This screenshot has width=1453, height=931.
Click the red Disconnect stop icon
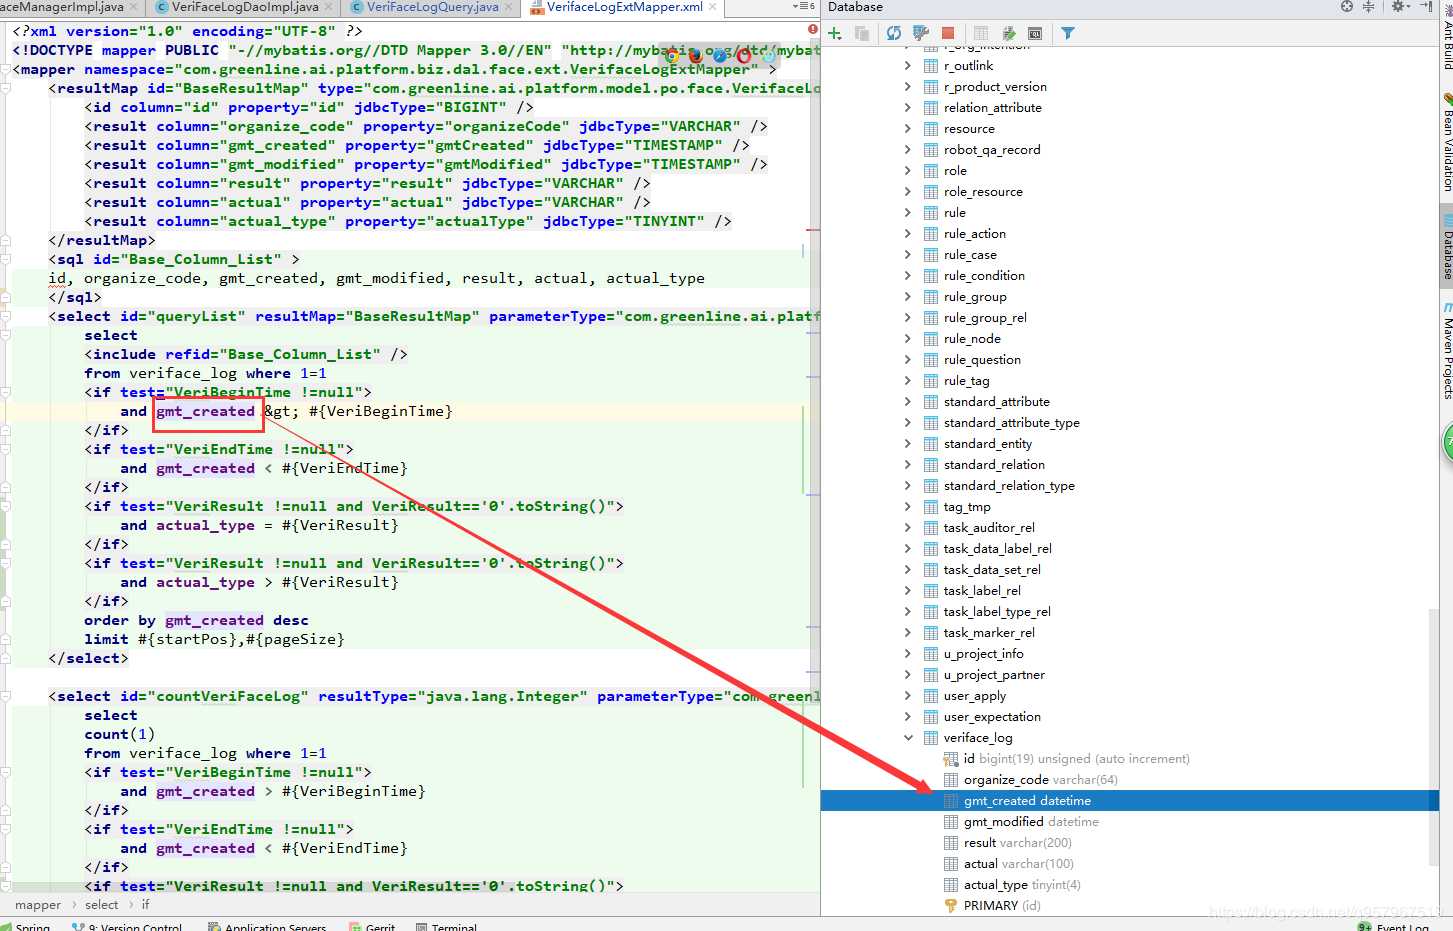(x=948, y=33)
